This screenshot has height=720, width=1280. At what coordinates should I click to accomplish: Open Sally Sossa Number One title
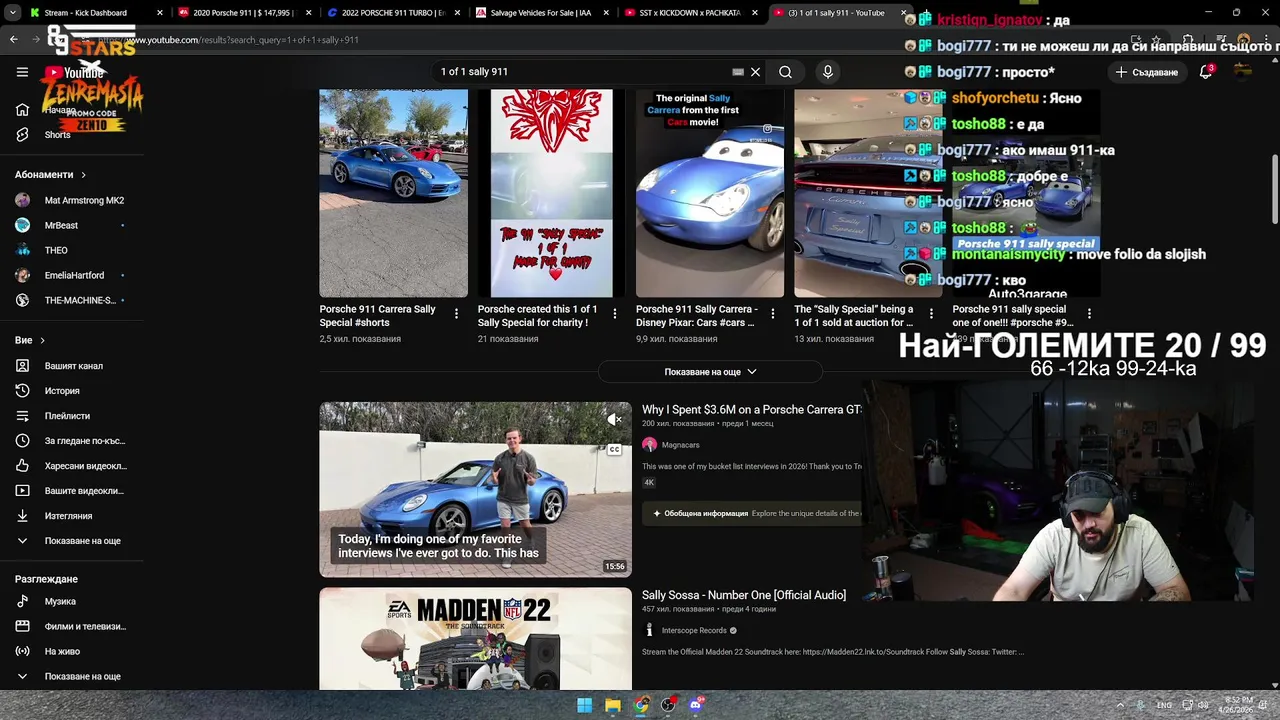pos(744,595)
